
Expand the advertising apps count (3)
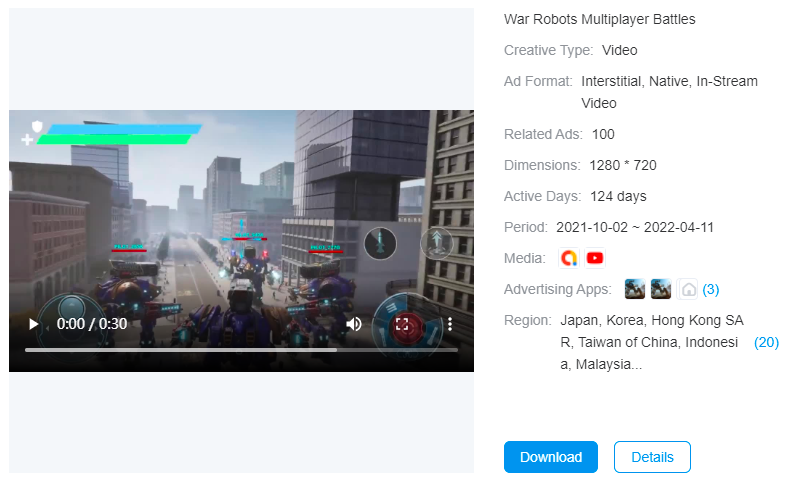711,289
